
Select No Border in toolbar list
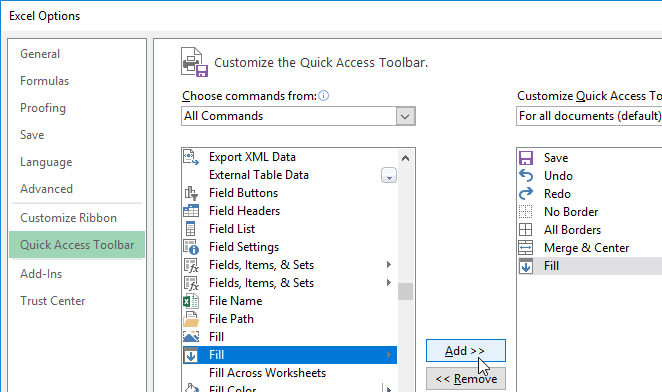click(x=590, y=212)
